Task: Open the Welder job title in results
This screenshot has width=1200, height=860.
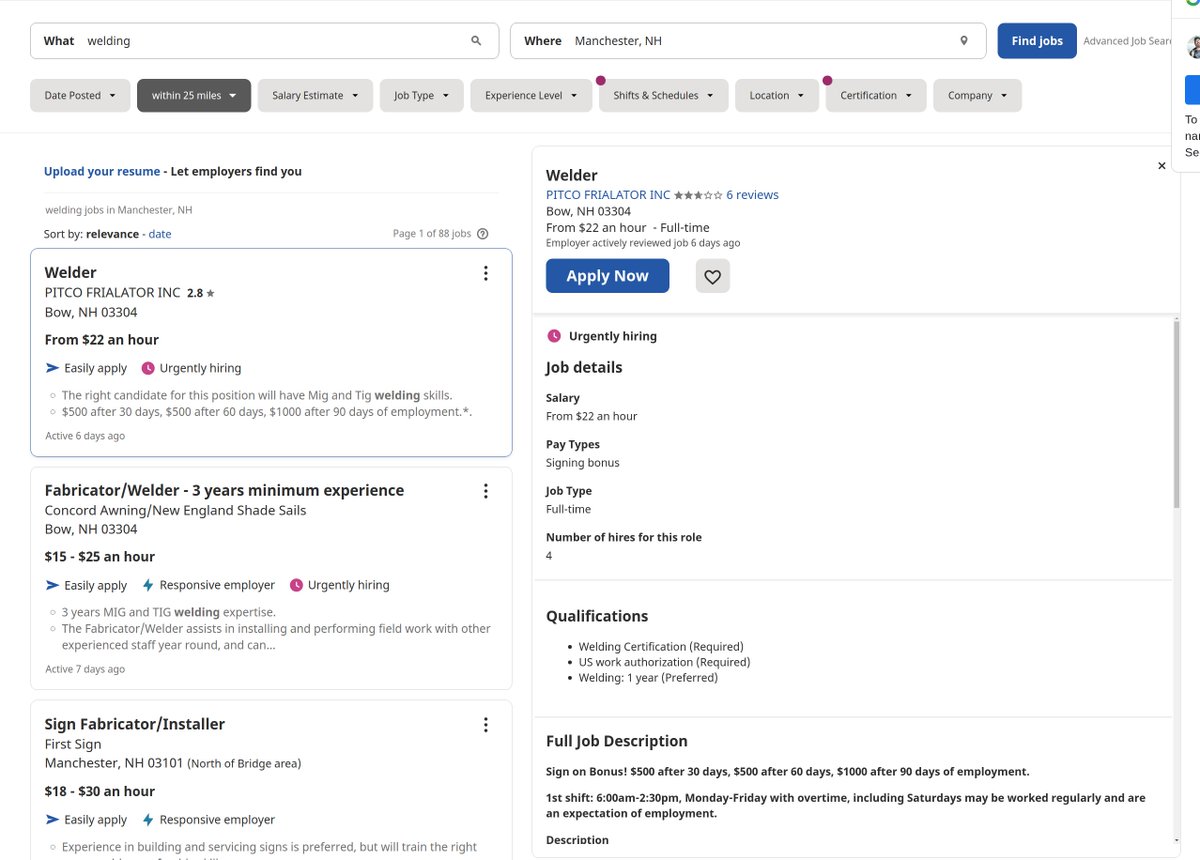Action: [71, 272]
